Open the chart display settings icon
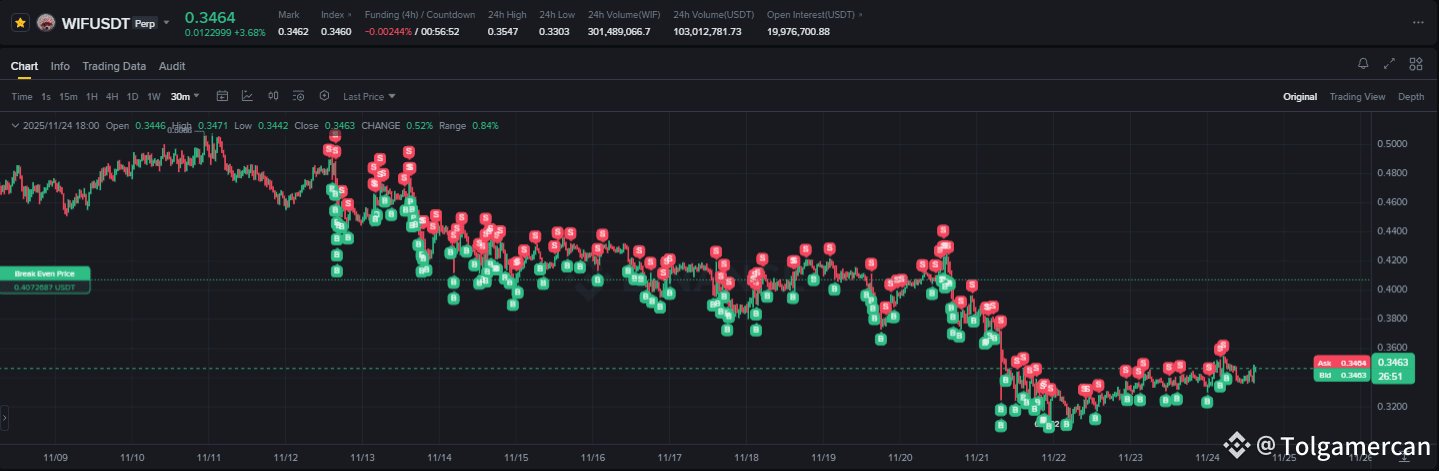1439x471 pixels. click(x=298, y=96)
